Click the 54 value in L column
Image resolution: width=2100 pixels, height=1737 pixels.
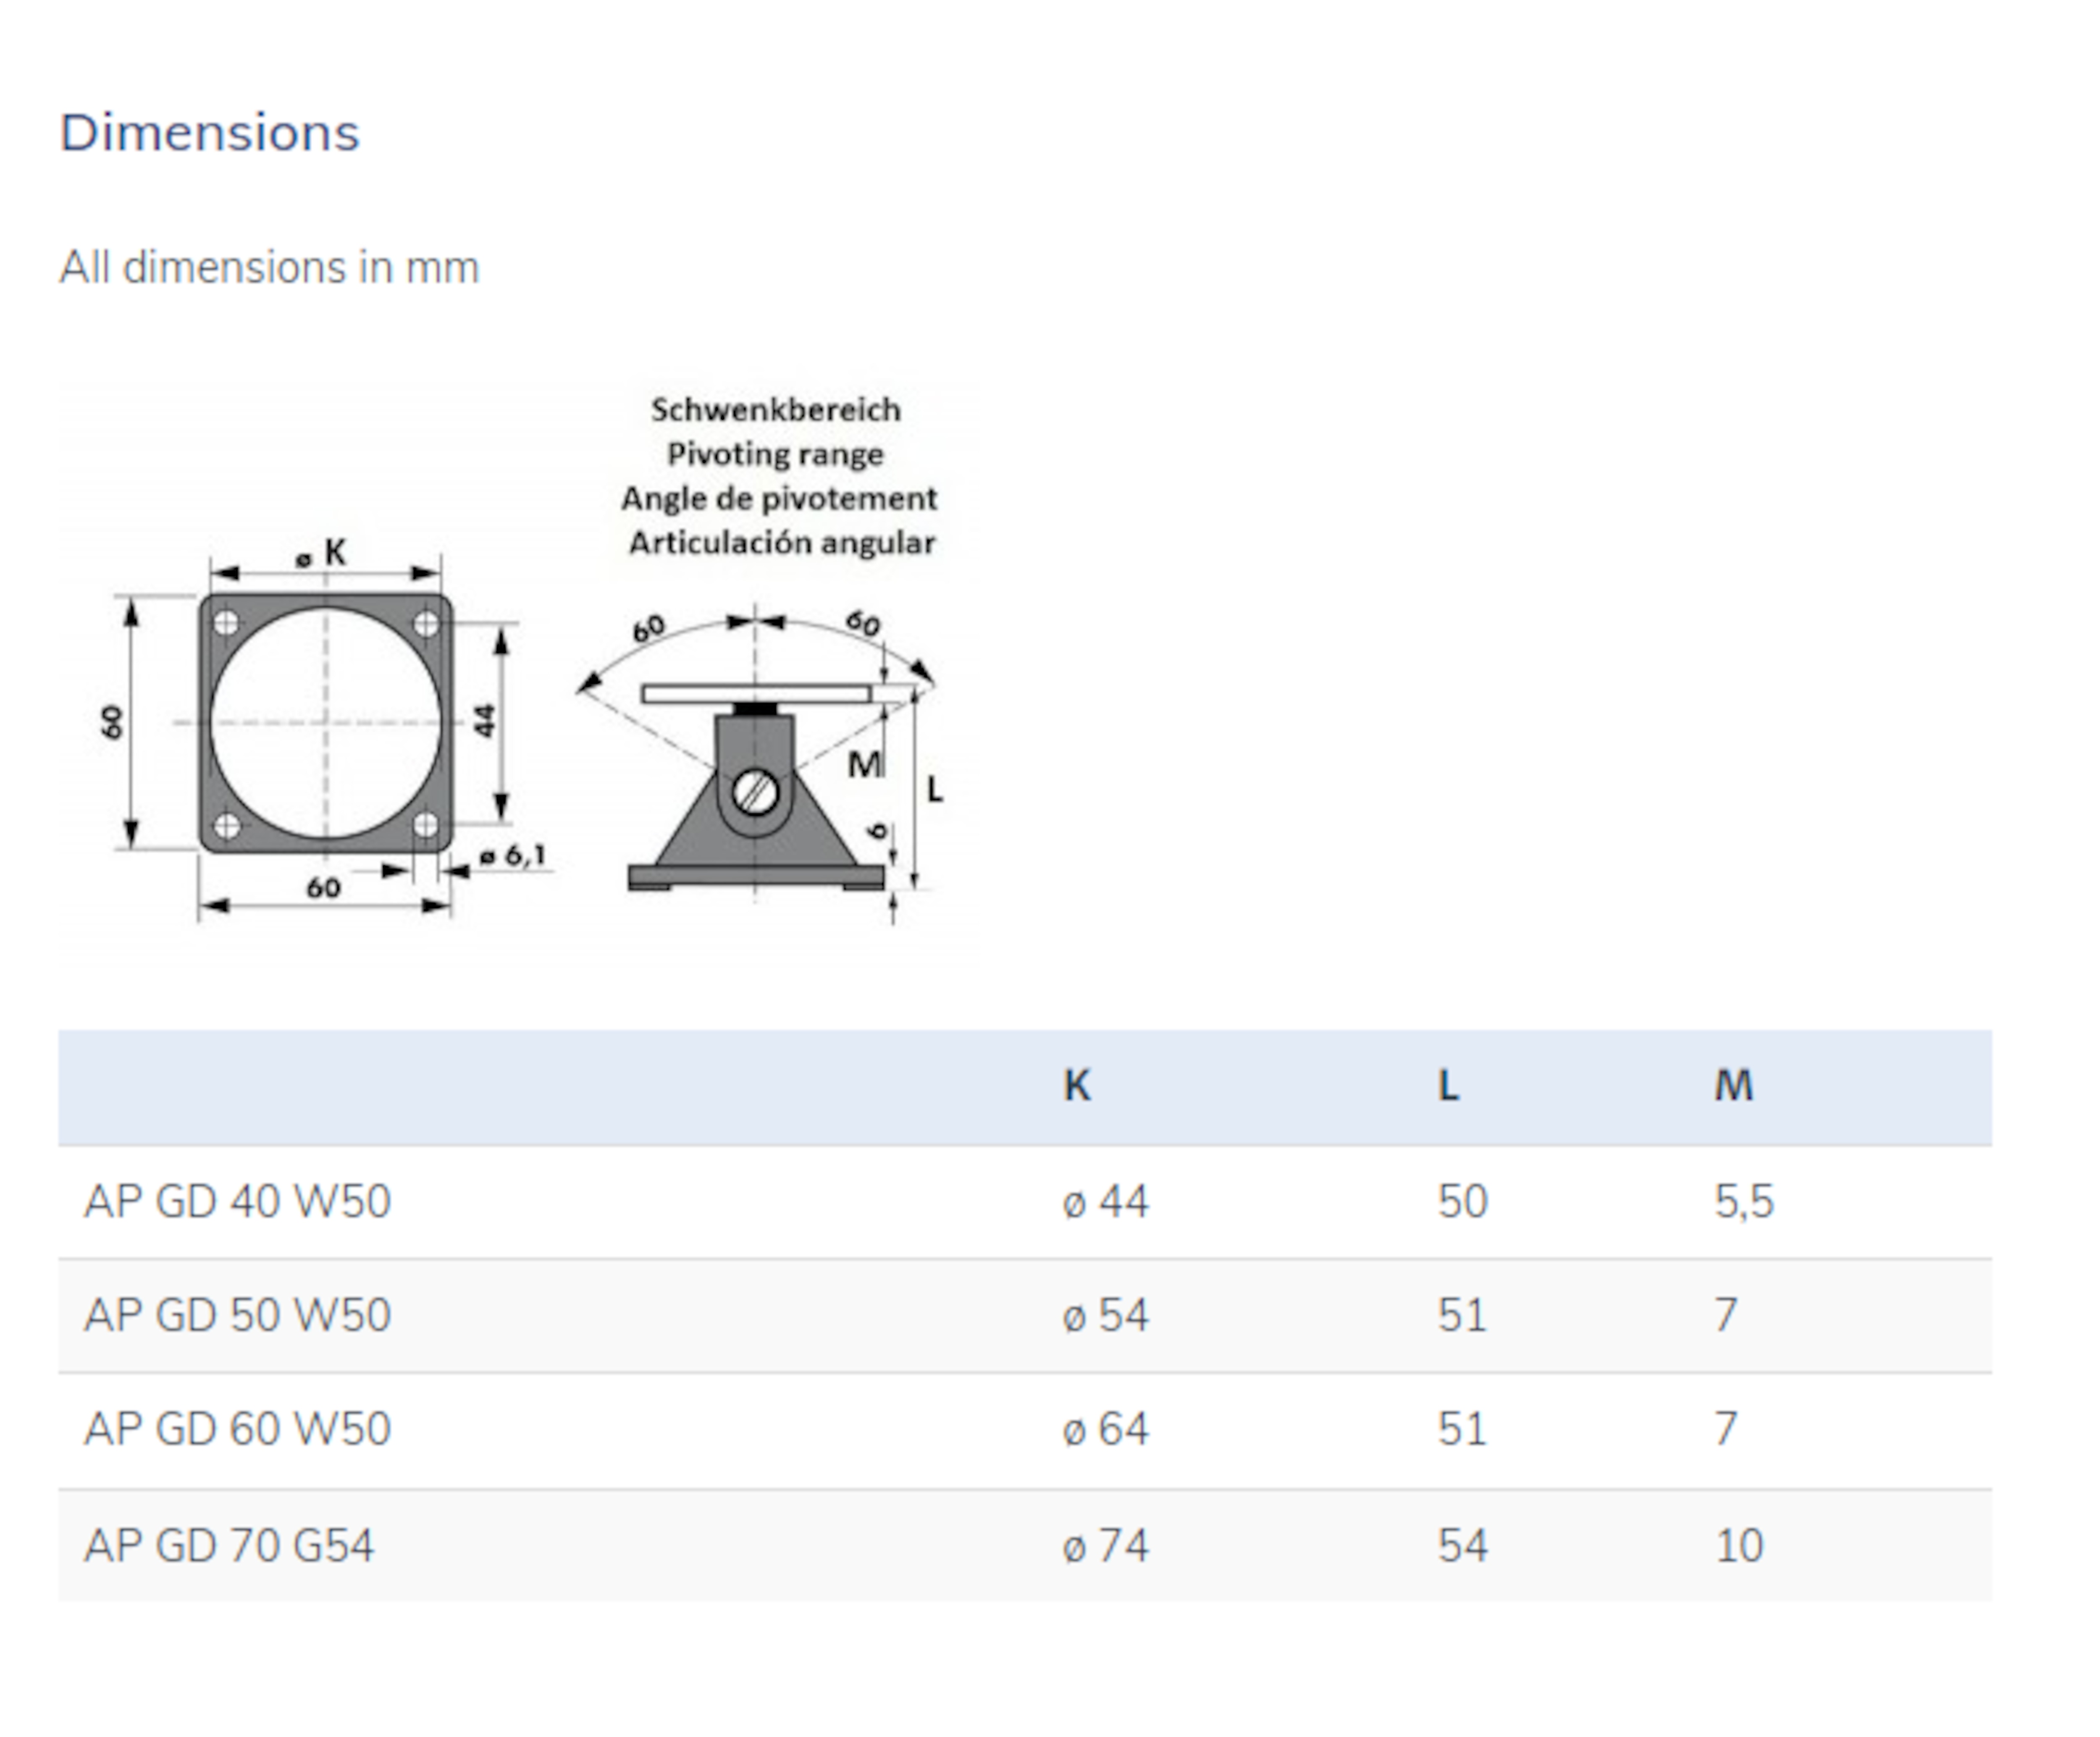[x=1463, y=1546]
